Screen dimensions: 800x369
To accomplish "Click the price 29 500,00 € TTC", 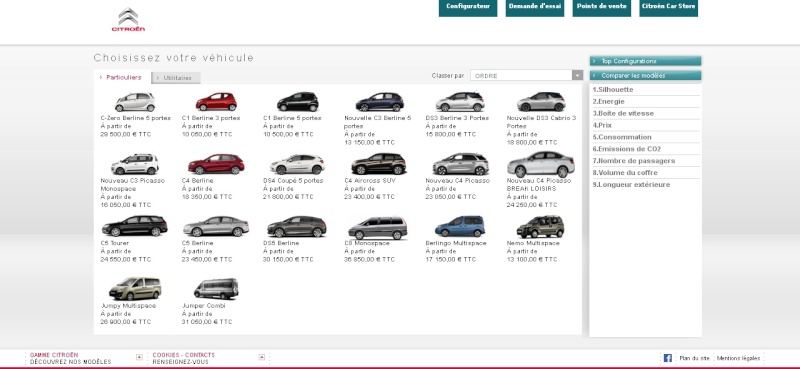I will click(x=126, y=134).
